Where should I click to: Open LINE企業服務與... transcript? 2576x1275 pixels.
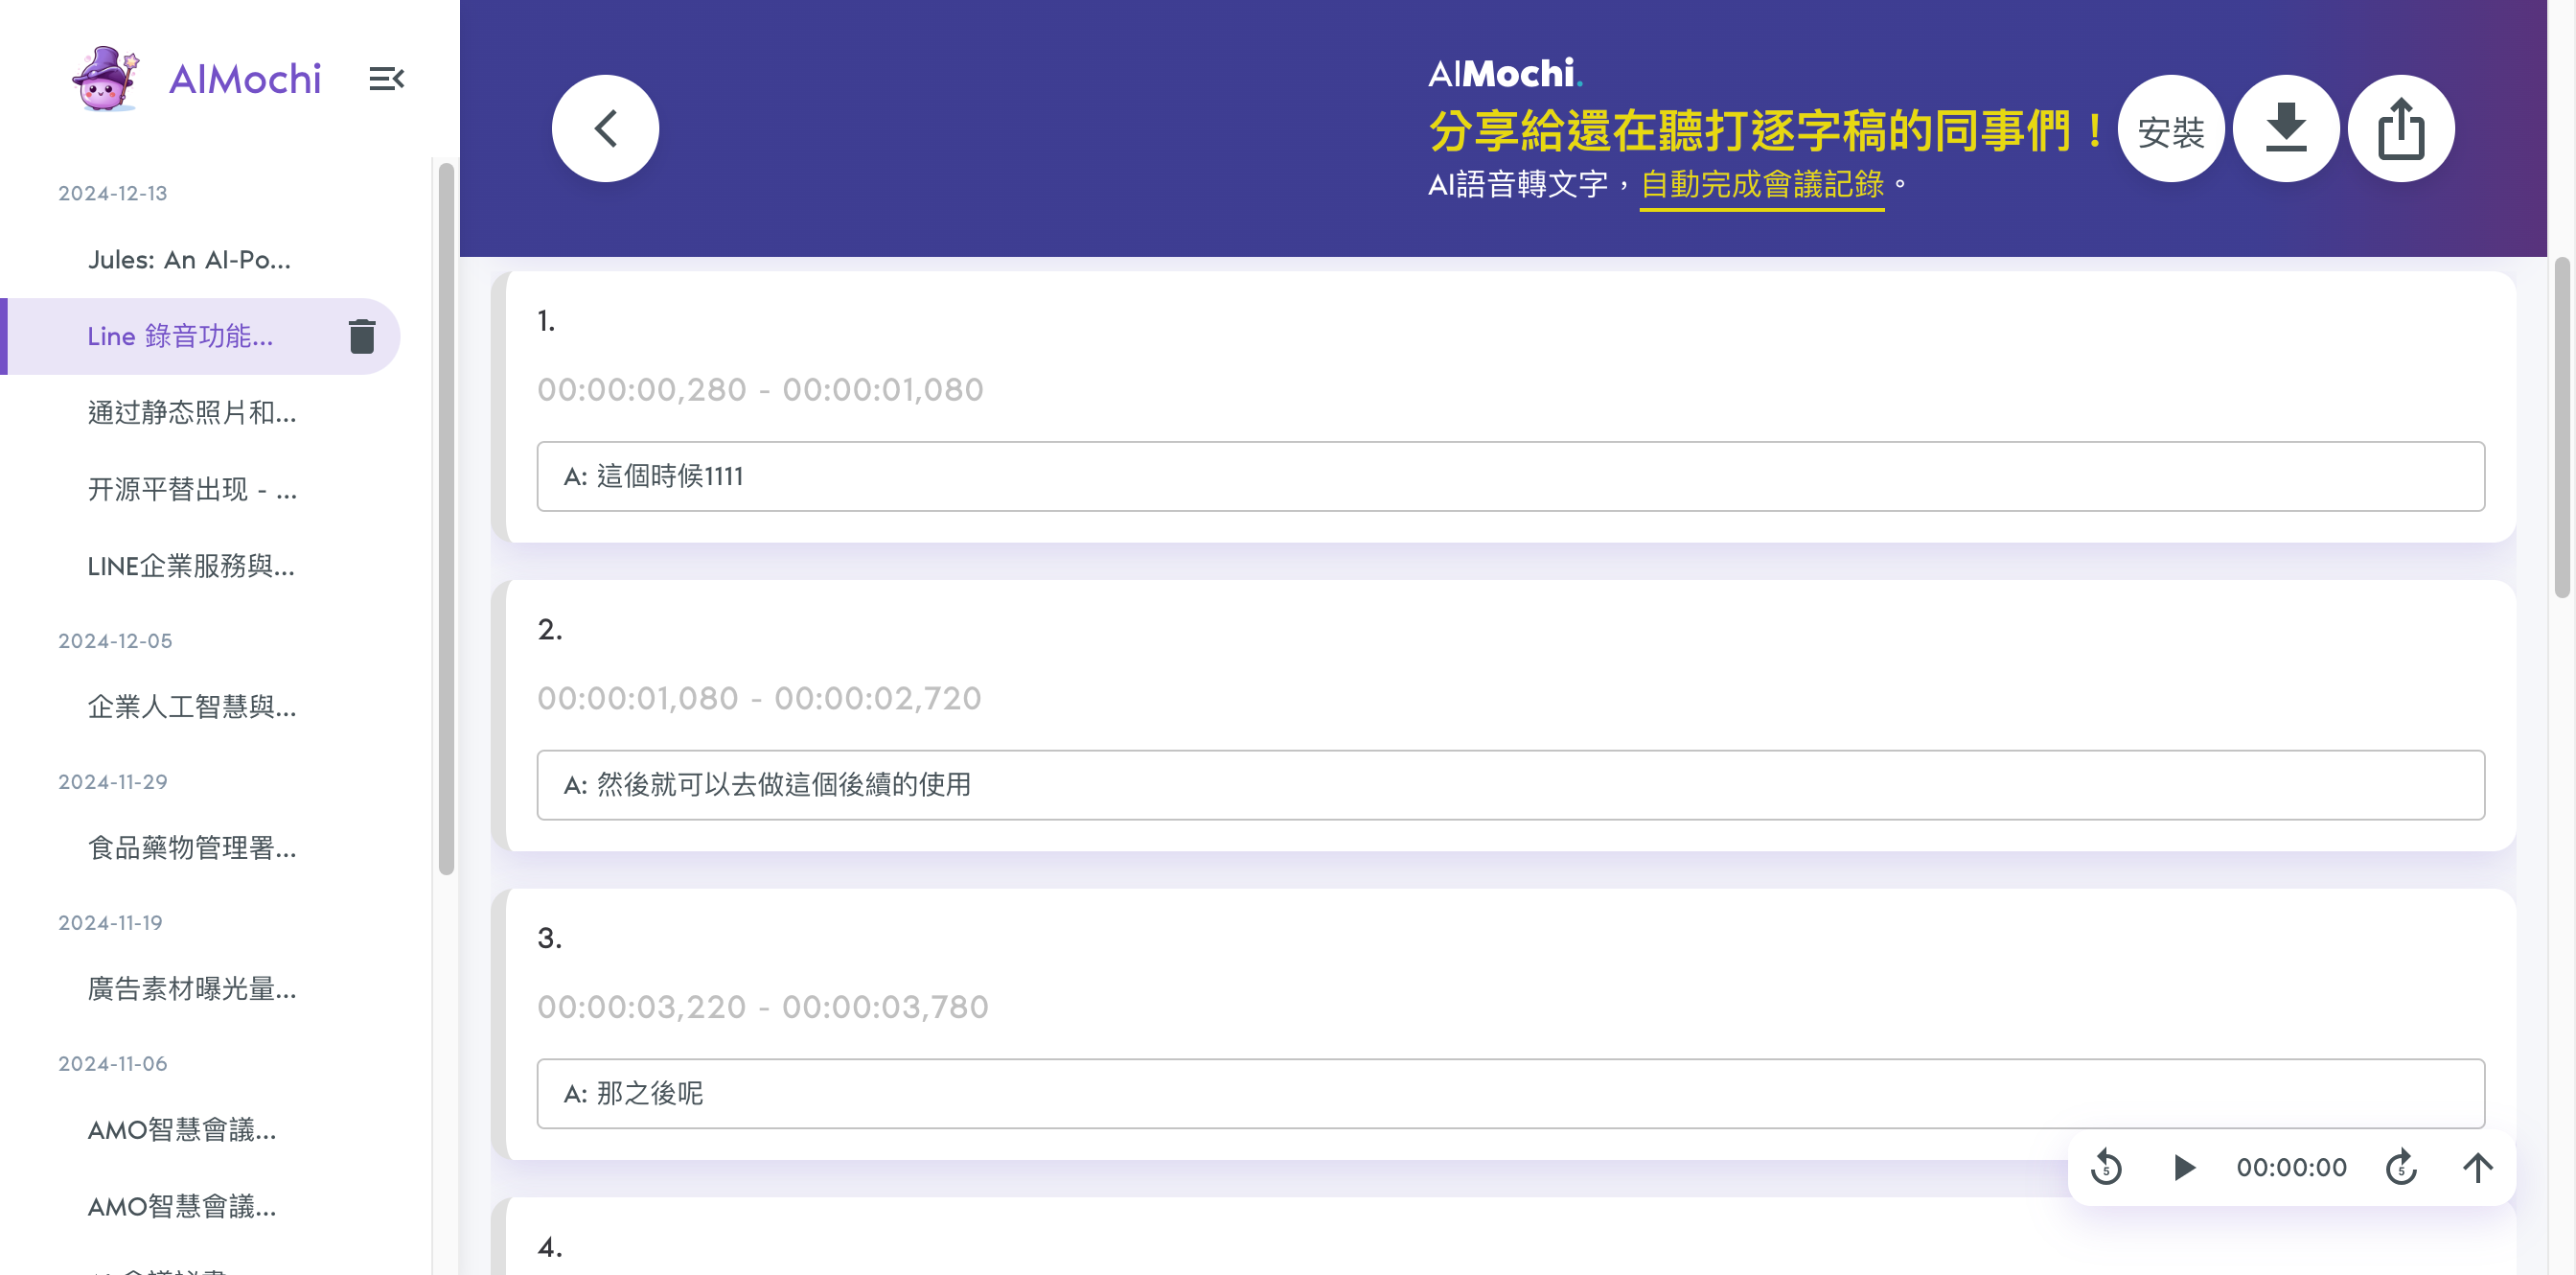tap(191, 566)
